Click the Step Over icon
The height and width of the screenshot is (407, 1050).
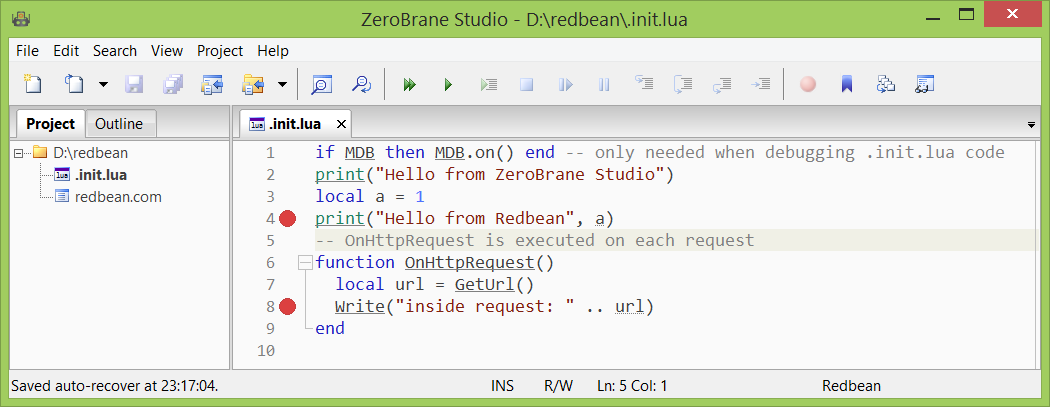pyautogui.click(x=682, y=84)
